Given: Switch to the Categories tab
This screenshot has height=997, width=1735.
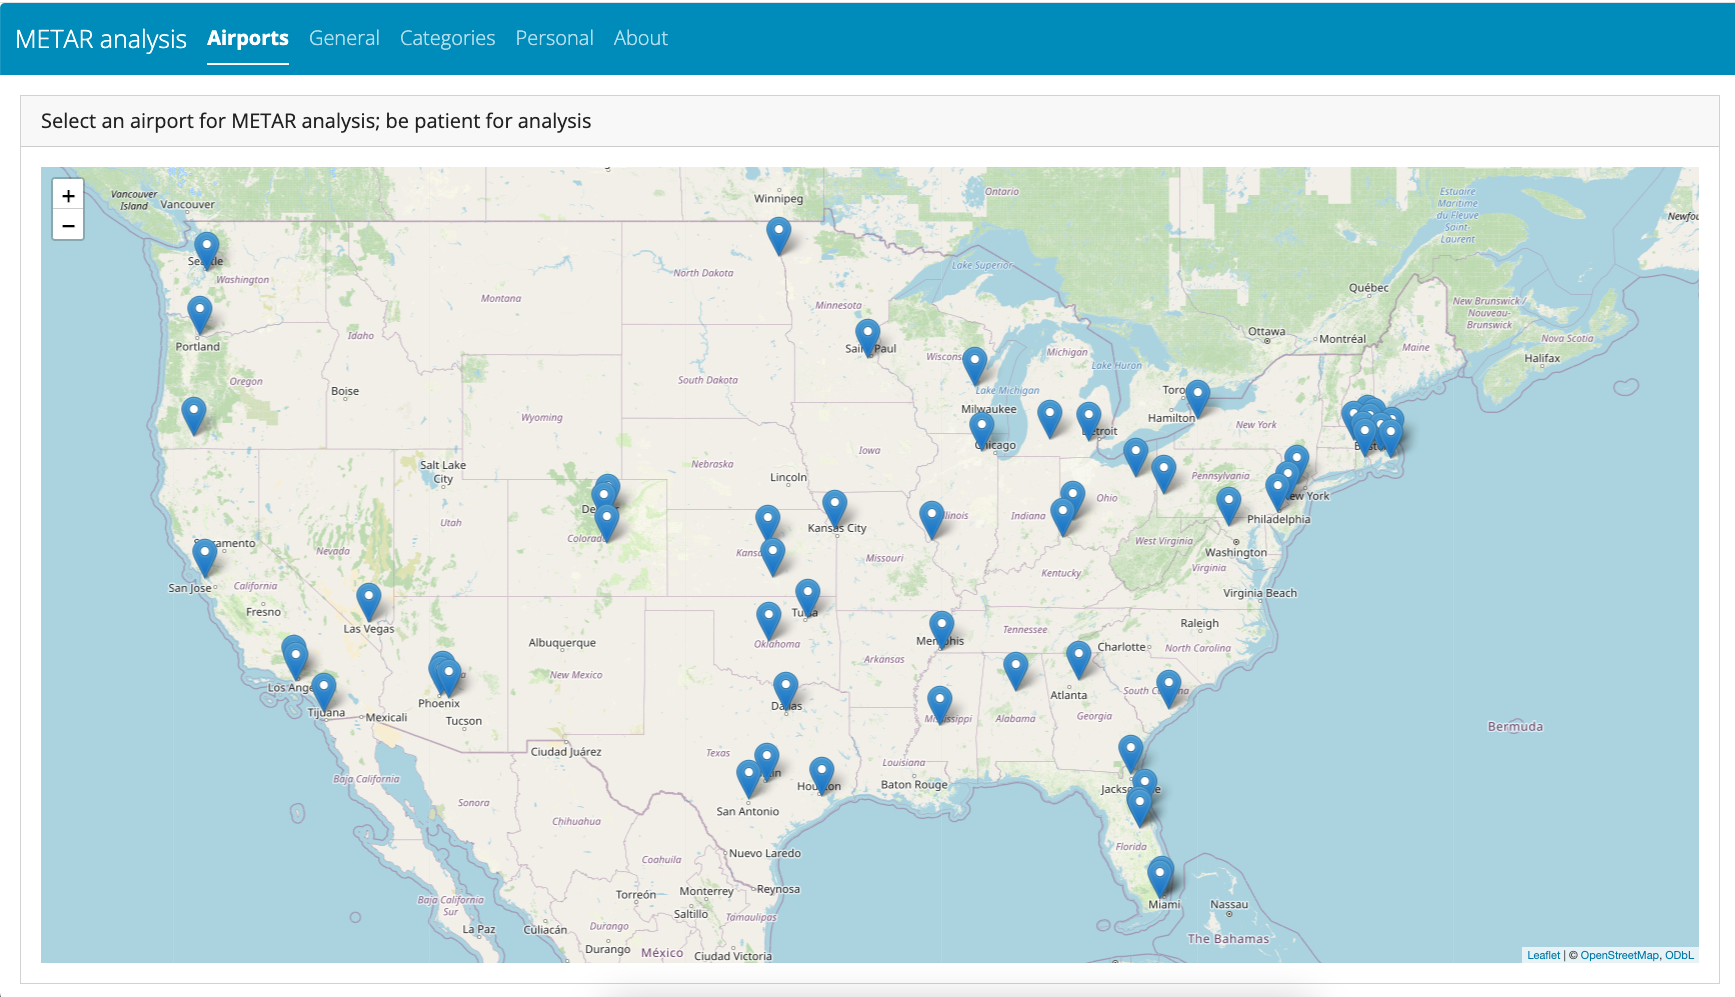Looking at the screenshot, I should tap(447, 38).
